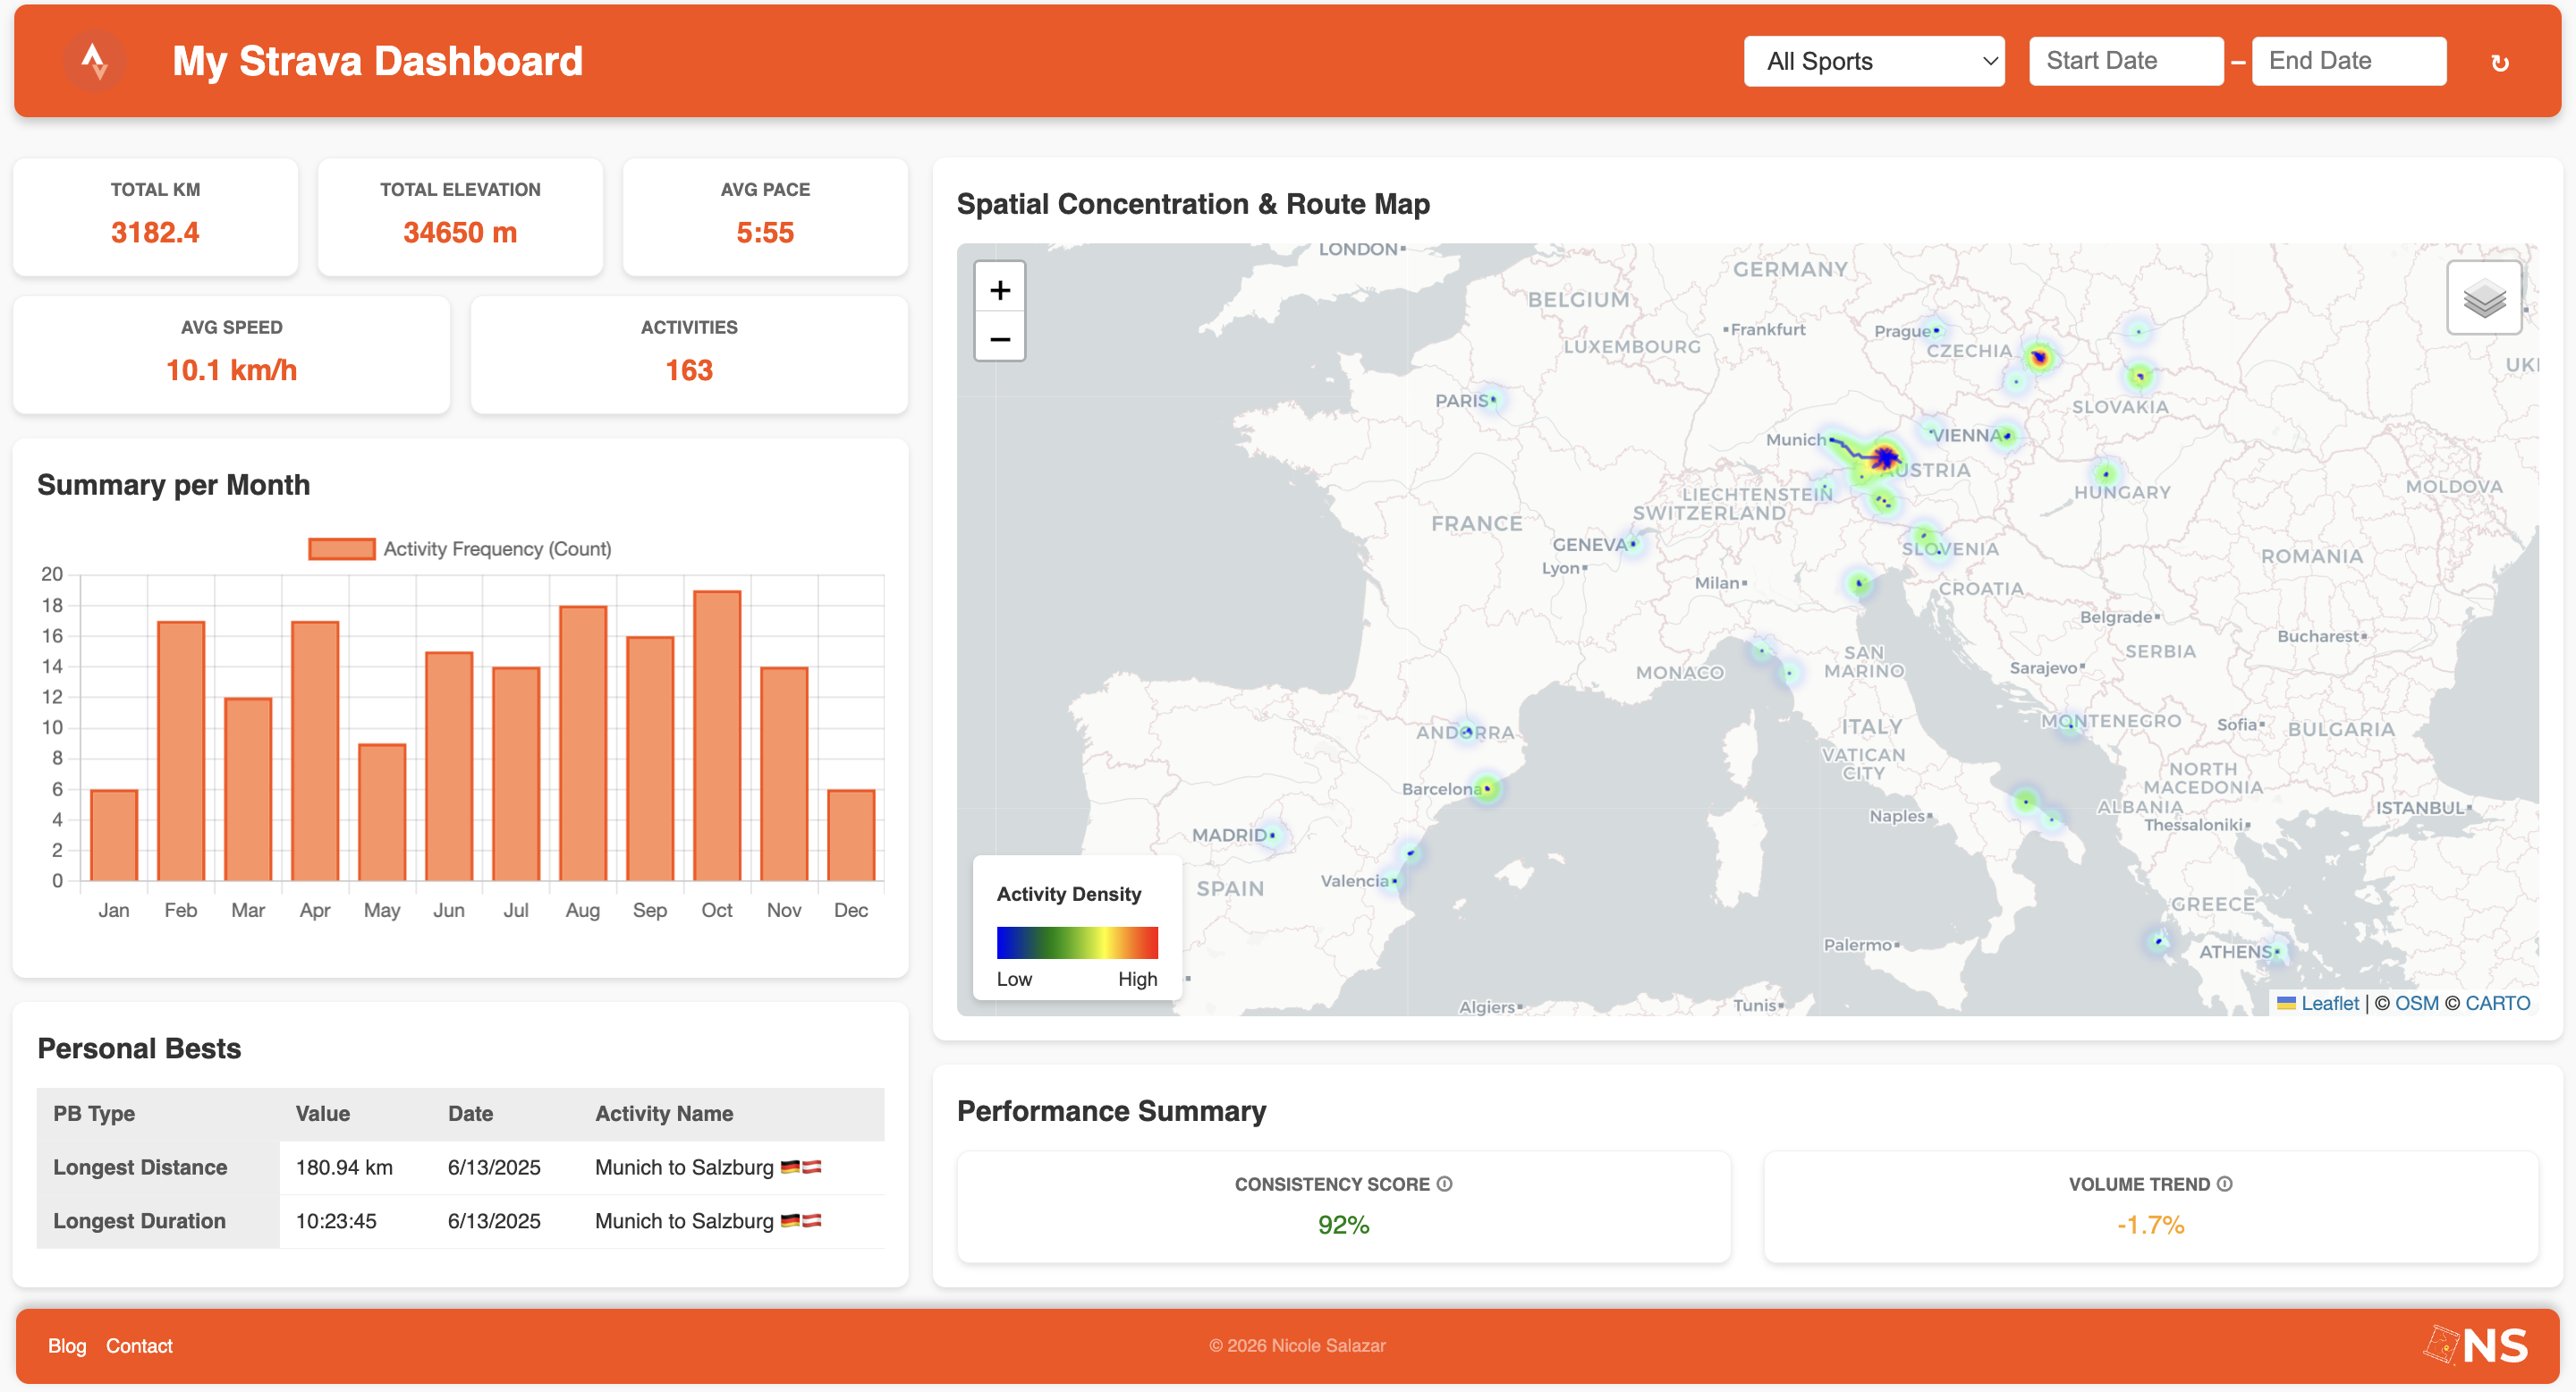Open the Leaflet attribution link
Image resolution: width=2576 pixels, height=1392 pixels.
click(x=2329, y=1003)
